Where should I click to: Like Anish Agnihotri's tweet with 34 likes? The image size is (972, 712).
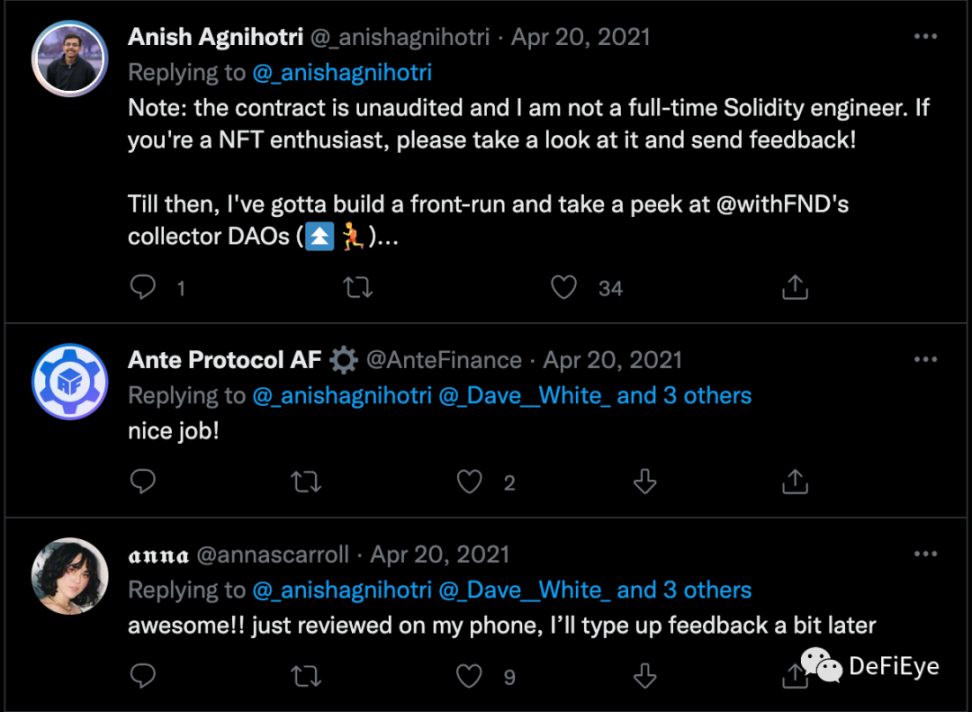pos(565,288)
